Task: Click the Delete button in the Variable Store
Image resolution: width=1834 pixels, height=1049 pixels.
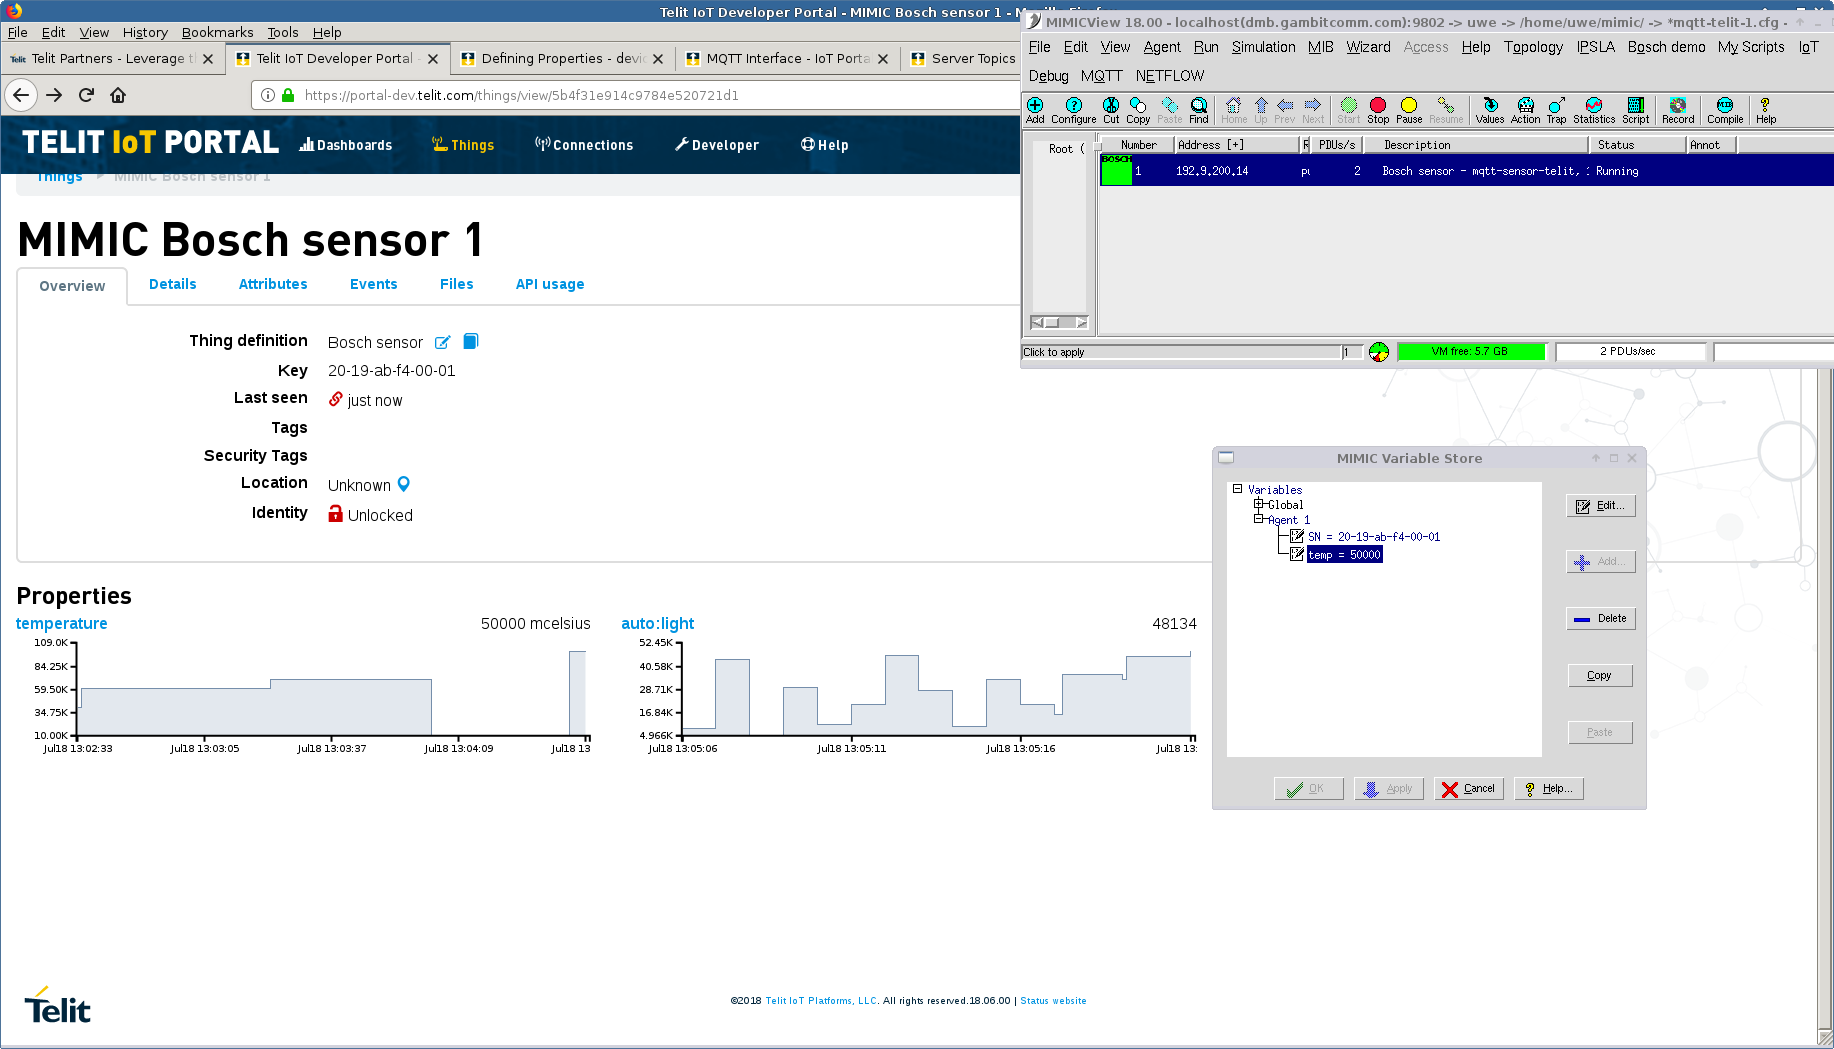Action: click(x=1601, y=619)
